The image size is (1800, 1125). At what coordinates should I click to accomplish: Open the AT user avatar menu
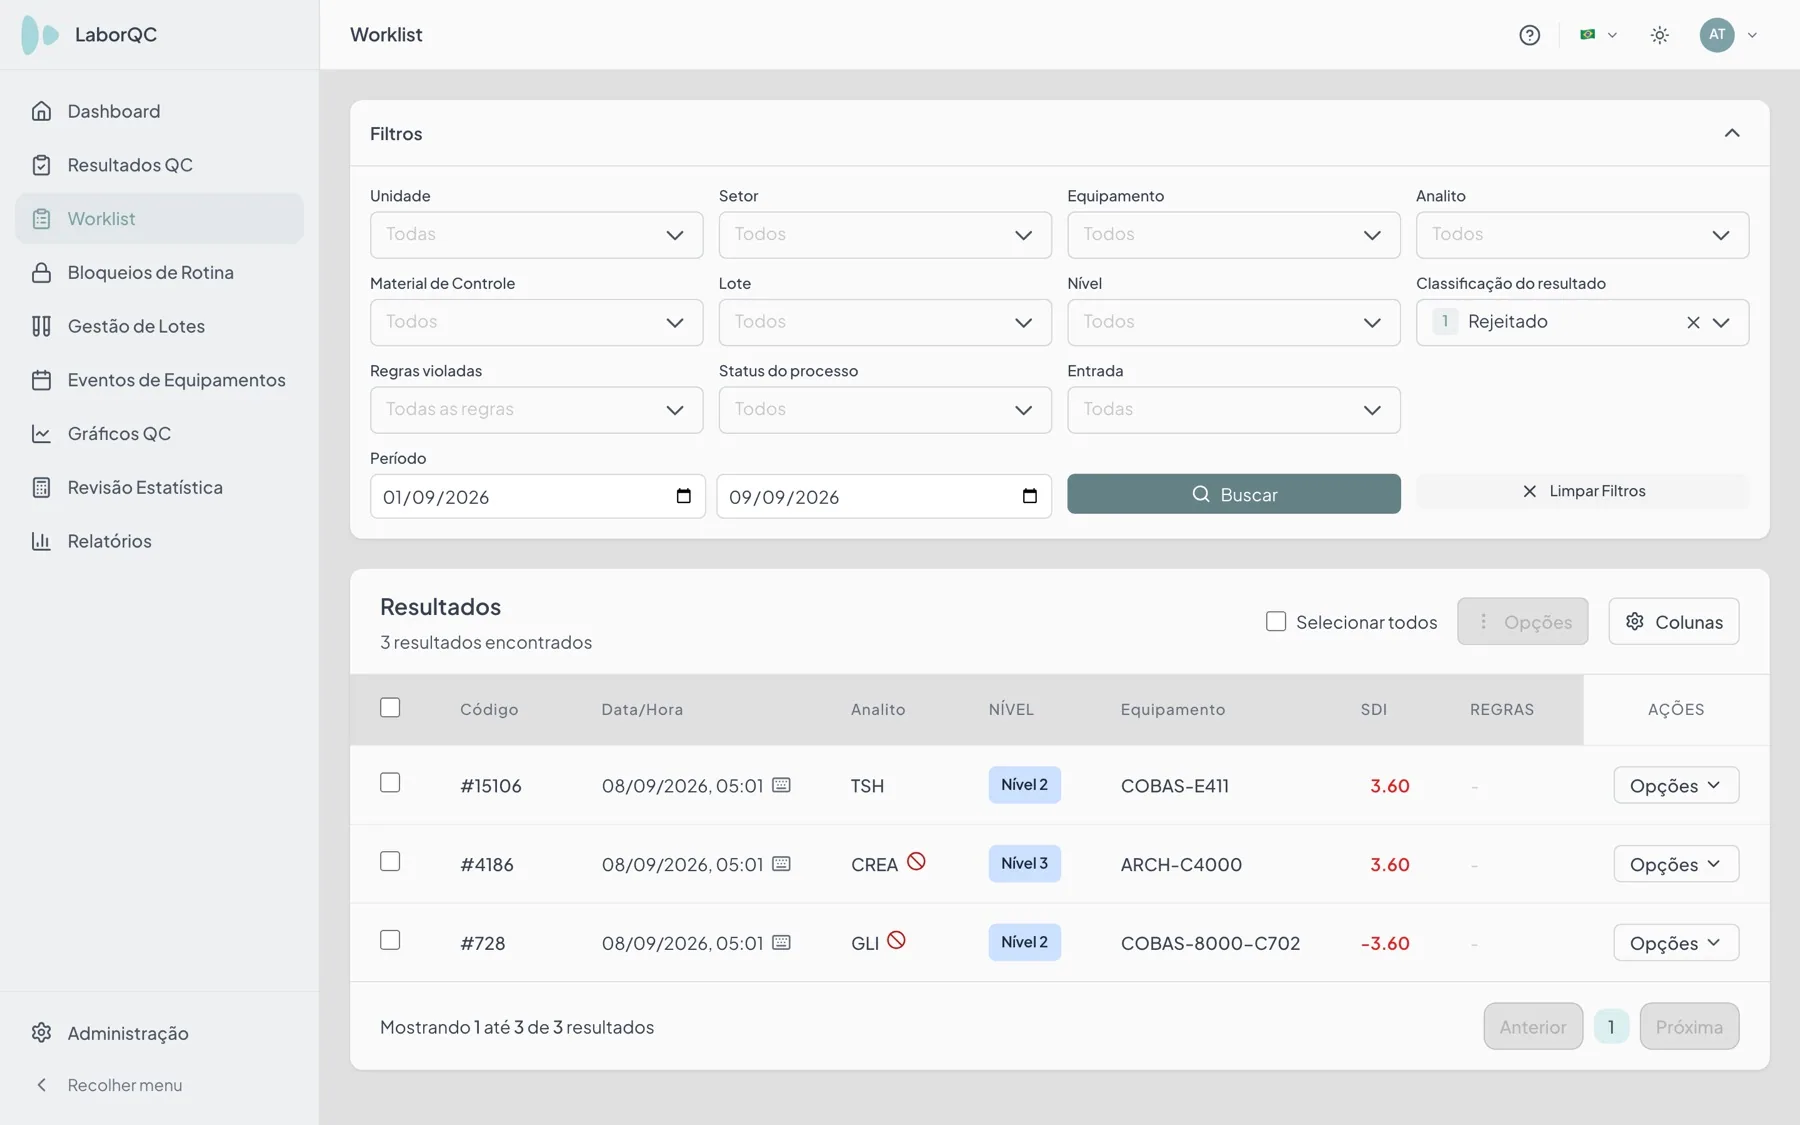click(1728, 35)
